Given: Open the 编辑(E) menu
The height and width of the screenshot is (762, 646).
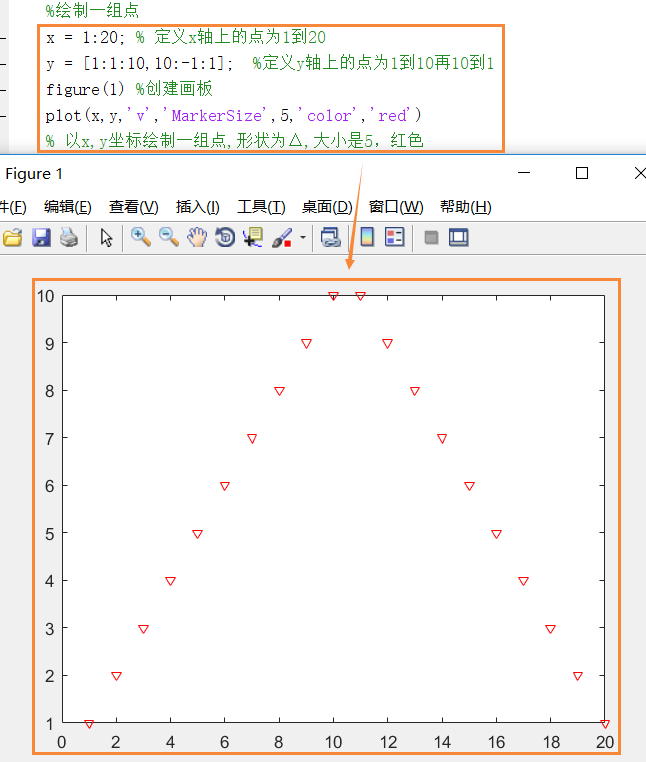Looking at the screenshot, I should tap(68, 207).
